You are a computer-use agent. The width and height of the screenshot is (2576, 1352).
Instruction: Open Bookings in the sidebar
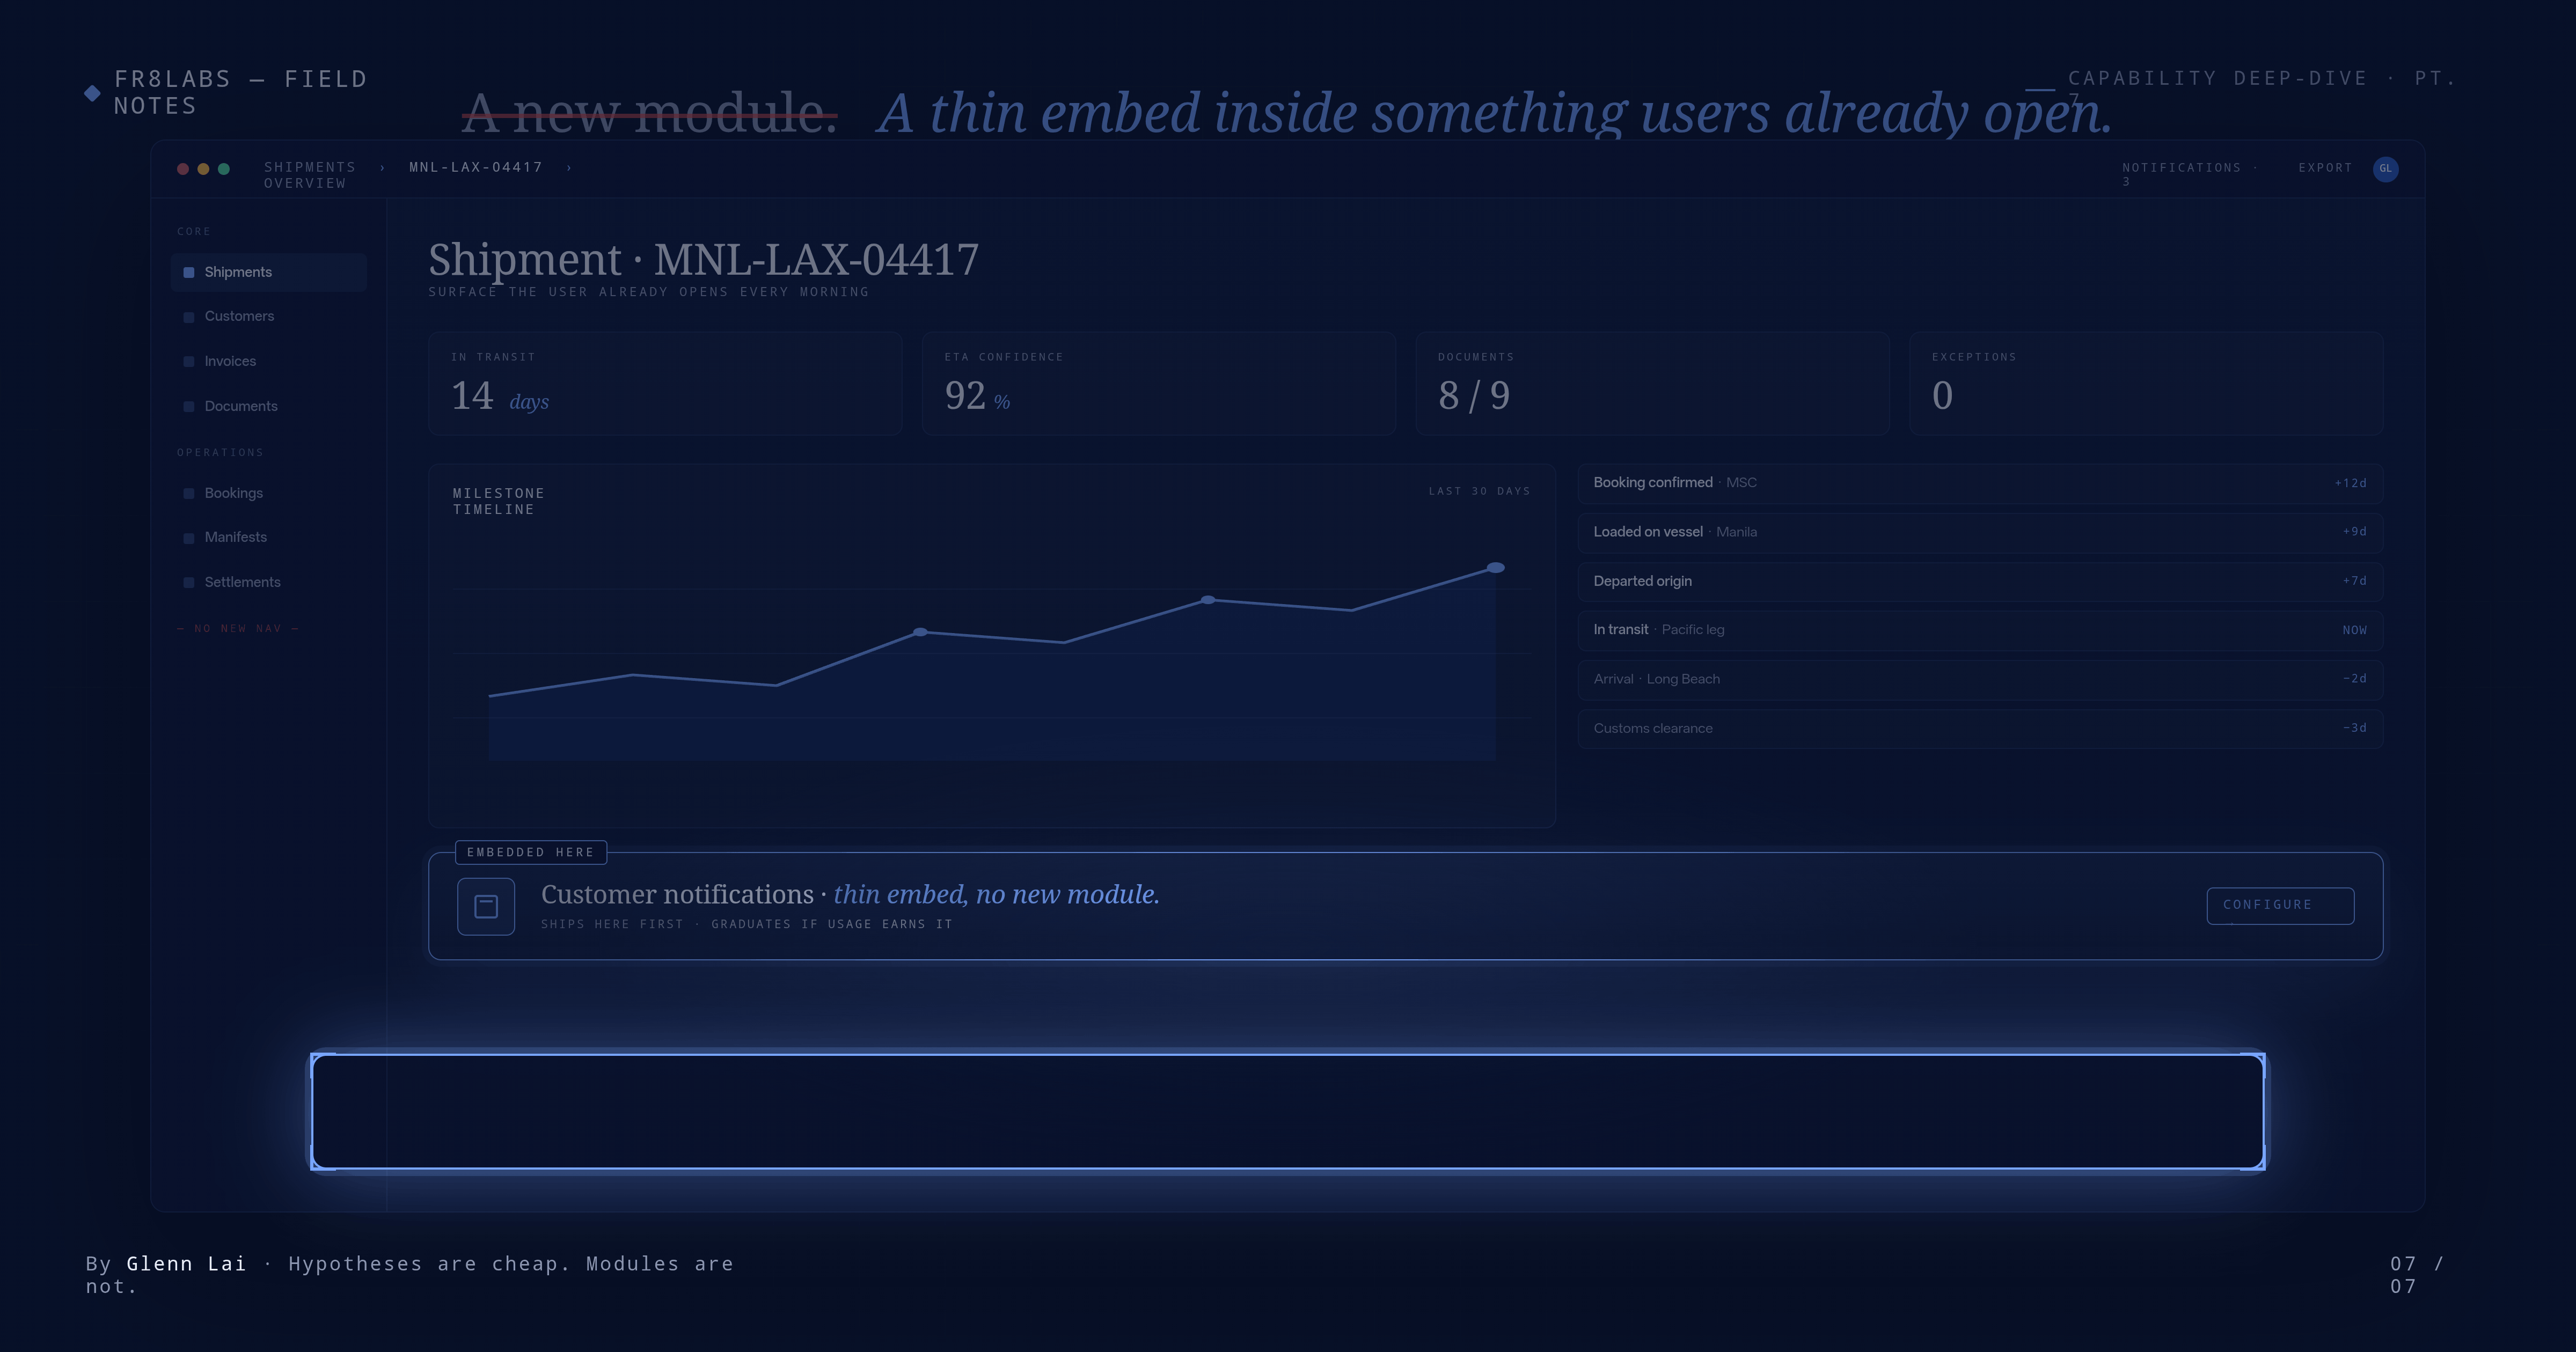(x=268, y=493)
